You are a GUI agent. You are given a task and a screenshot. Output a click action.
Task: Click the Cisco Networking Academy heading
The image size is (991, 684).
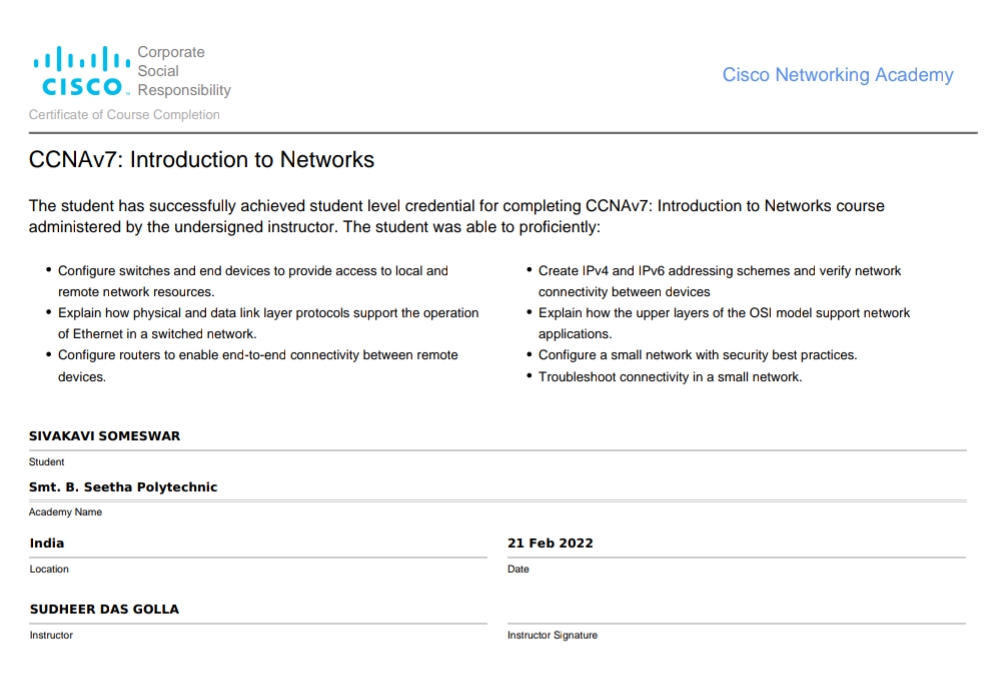(837, 75)
